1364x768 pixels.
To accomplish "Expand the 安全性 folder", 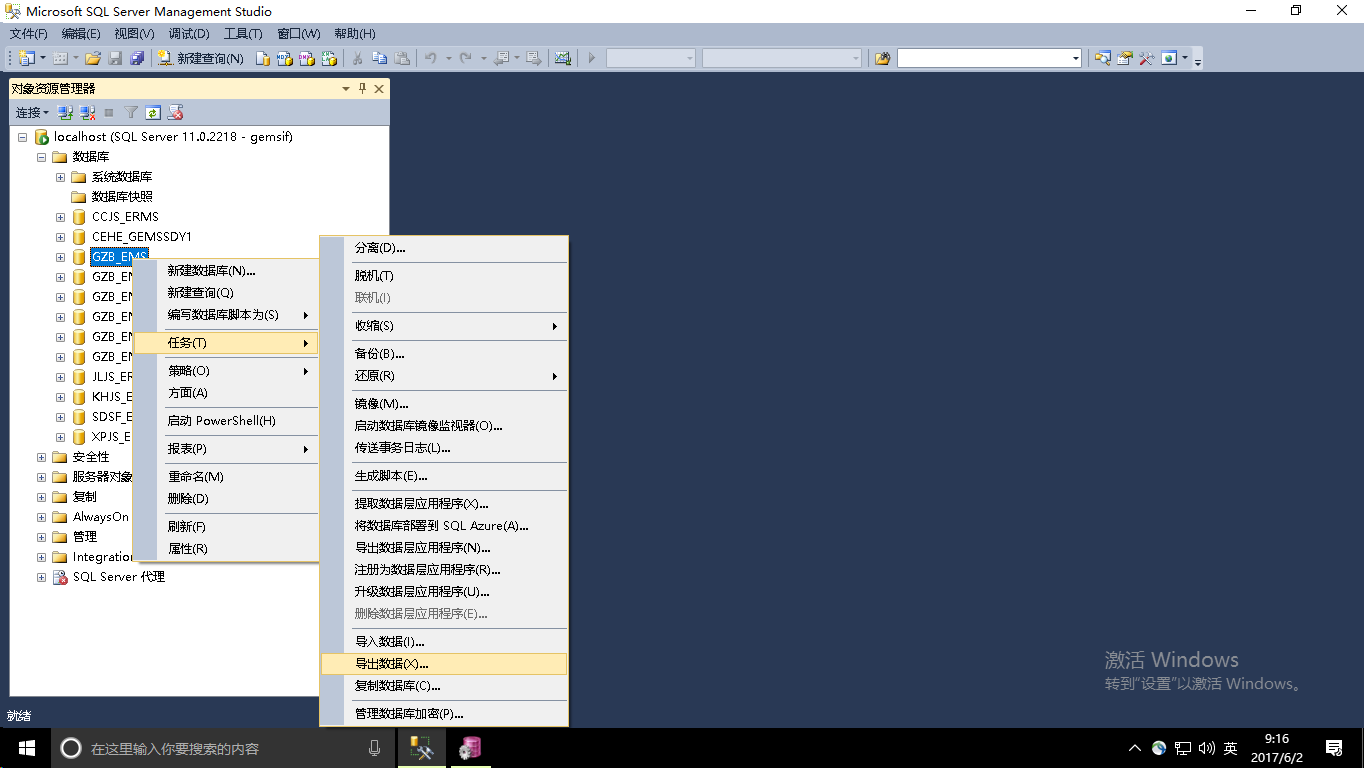I will [x=42, y=457].
